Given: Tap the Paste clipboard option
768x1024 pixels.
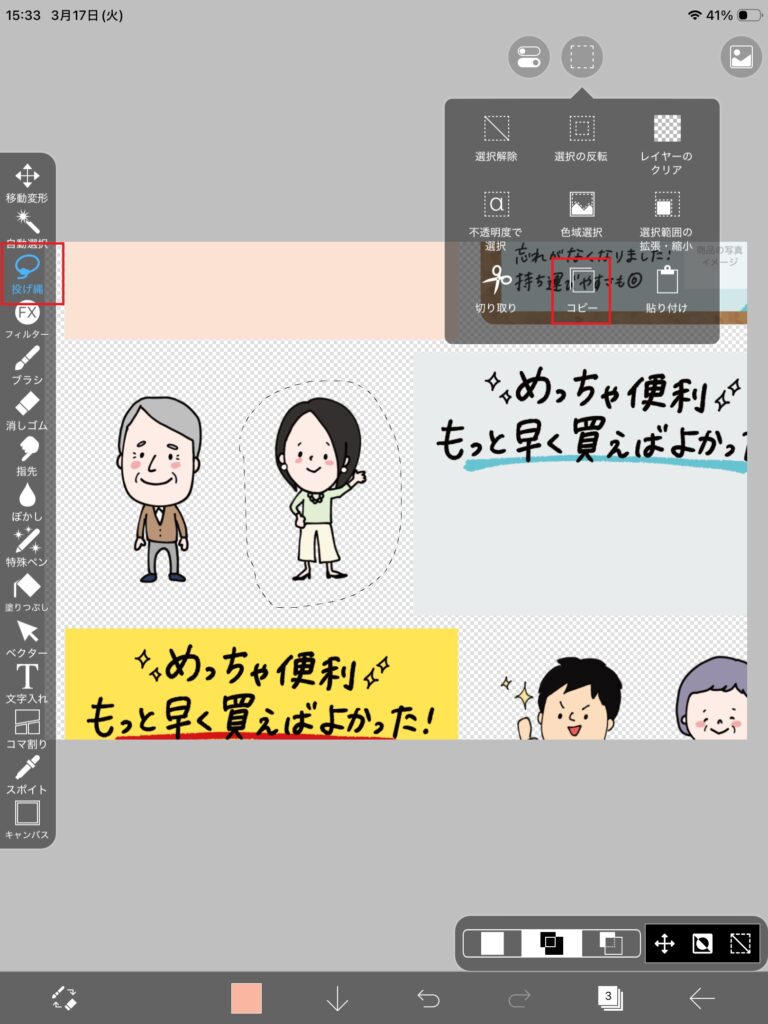Looking at the screenshot, I should 666,289.
